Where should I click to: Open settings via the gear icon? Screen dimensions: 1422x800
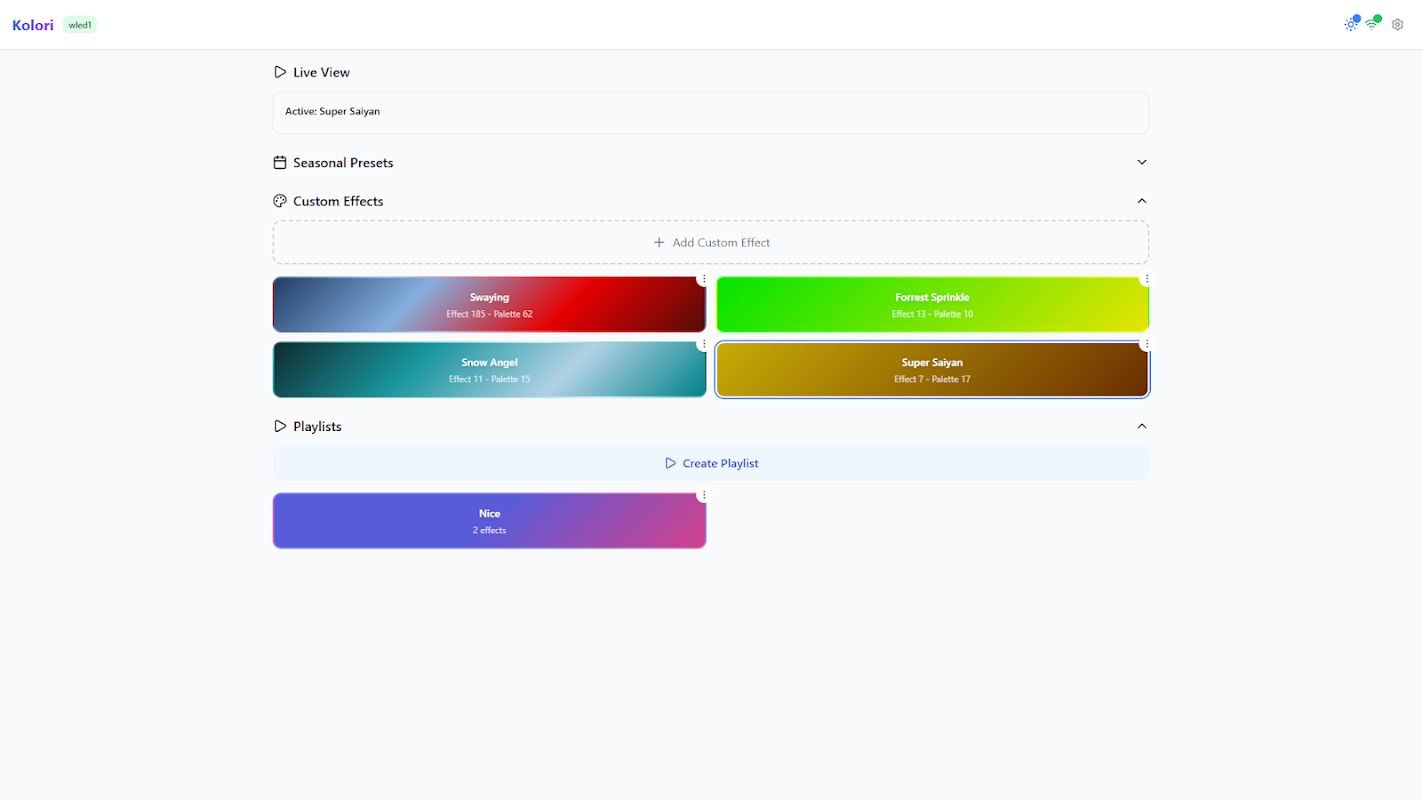tap(1398, 25)
